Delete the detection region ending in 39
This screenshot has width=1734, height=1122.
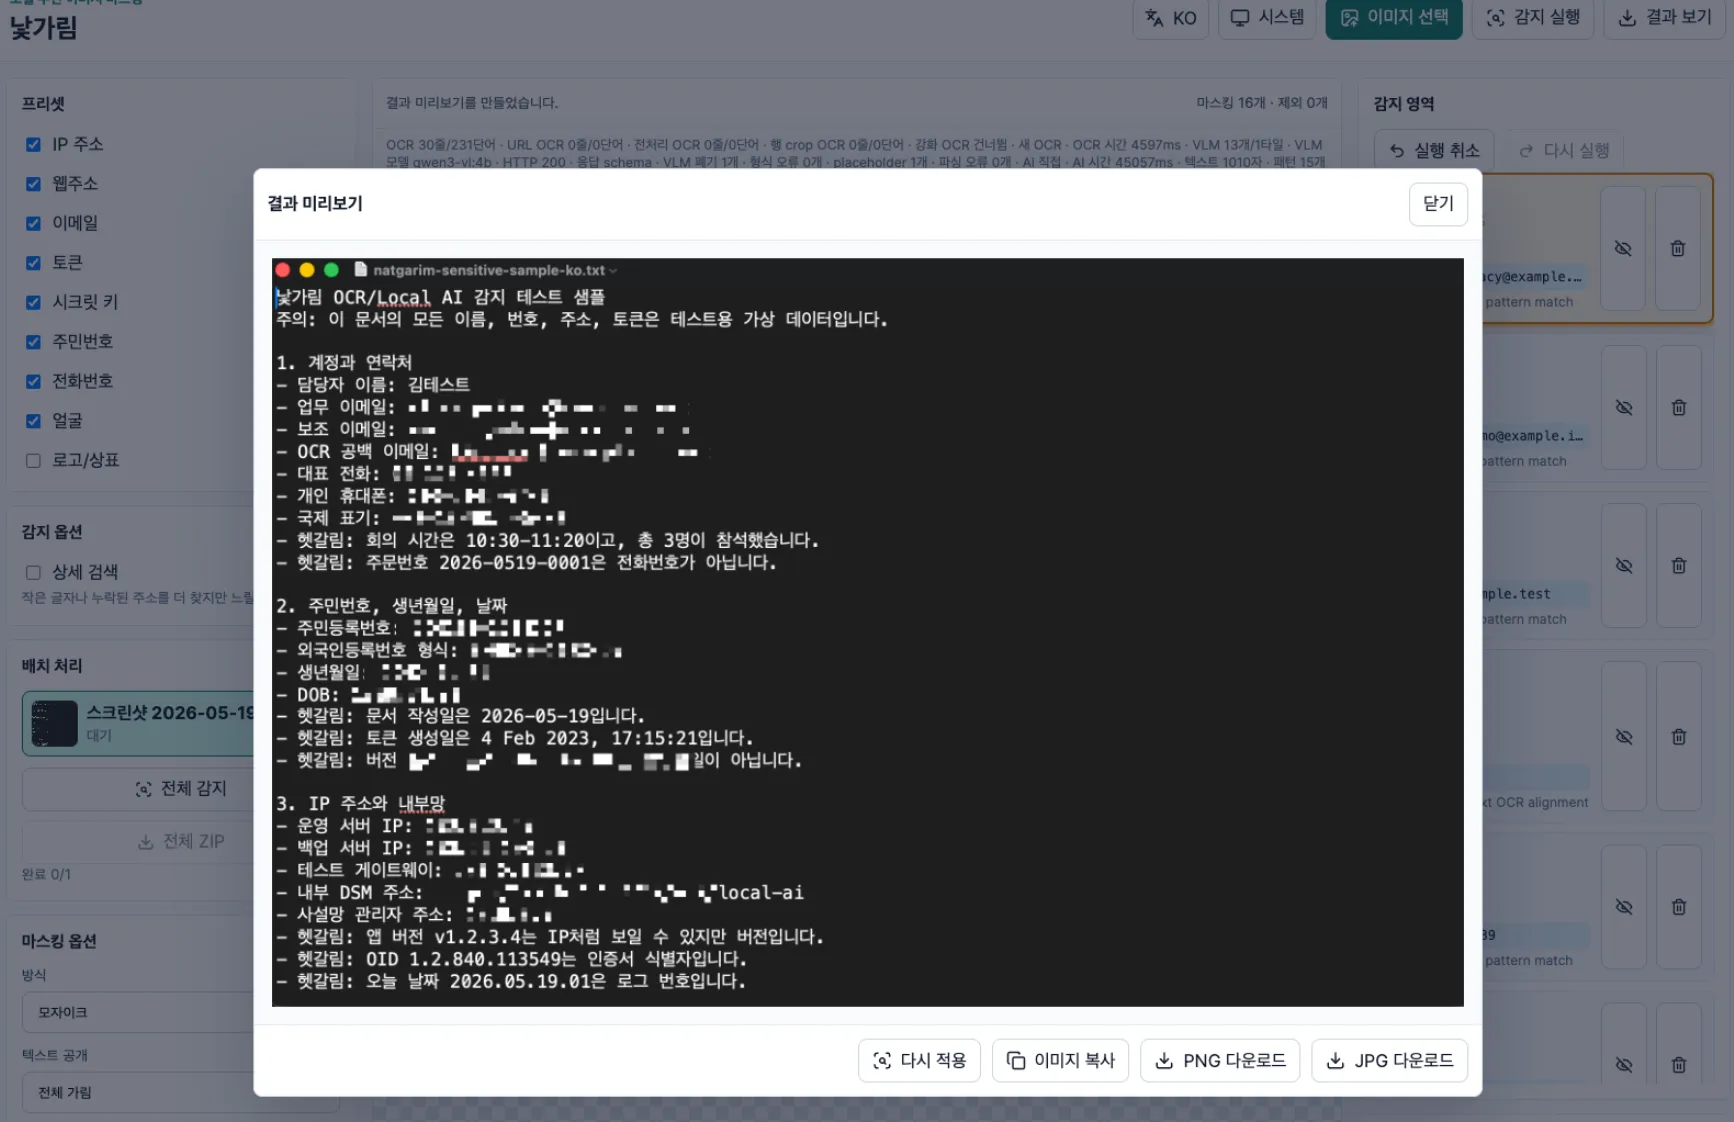[1678, 907]
